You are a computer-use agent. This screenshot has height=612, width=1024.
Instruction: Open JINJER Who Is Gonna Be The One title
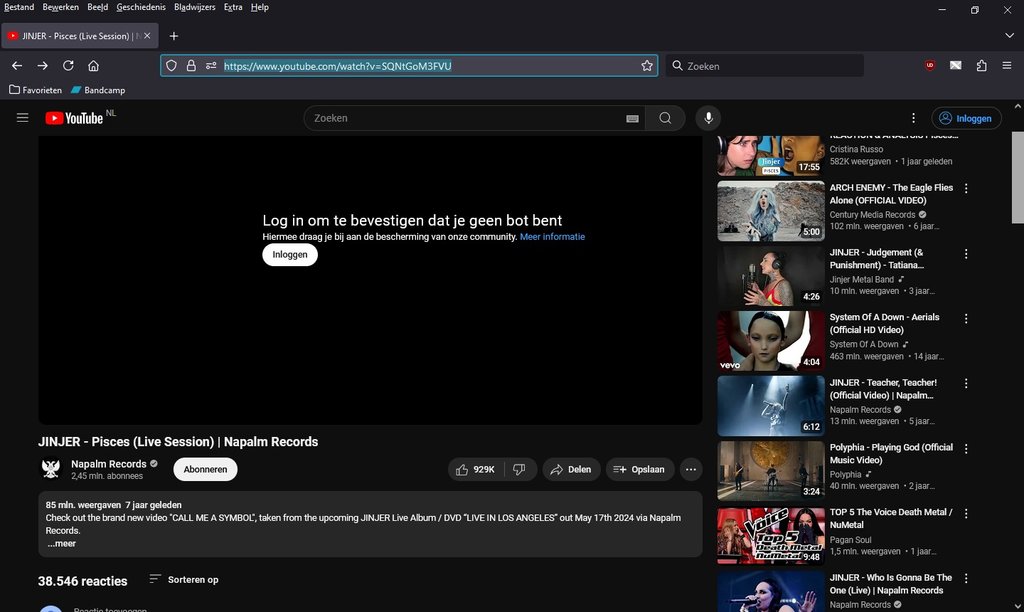pyautogui.click(x=891, y=584)
